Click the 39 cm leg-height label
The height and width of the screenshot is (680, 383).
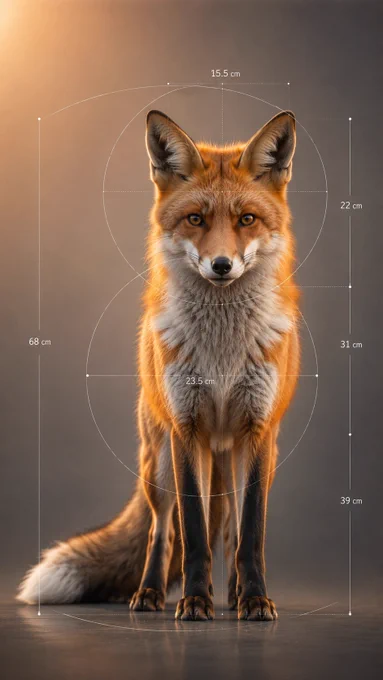tap(351, 501)
